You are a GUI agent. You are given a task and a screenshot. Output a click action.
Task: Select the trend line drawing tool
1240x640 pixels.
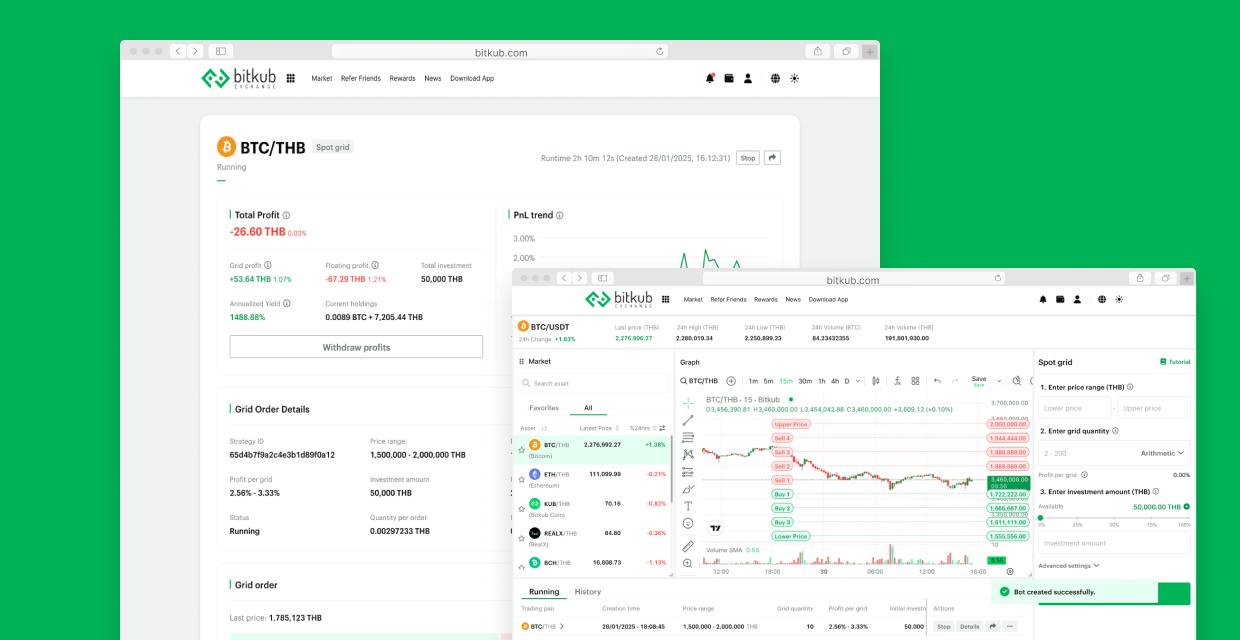click(x=688, y=420)
